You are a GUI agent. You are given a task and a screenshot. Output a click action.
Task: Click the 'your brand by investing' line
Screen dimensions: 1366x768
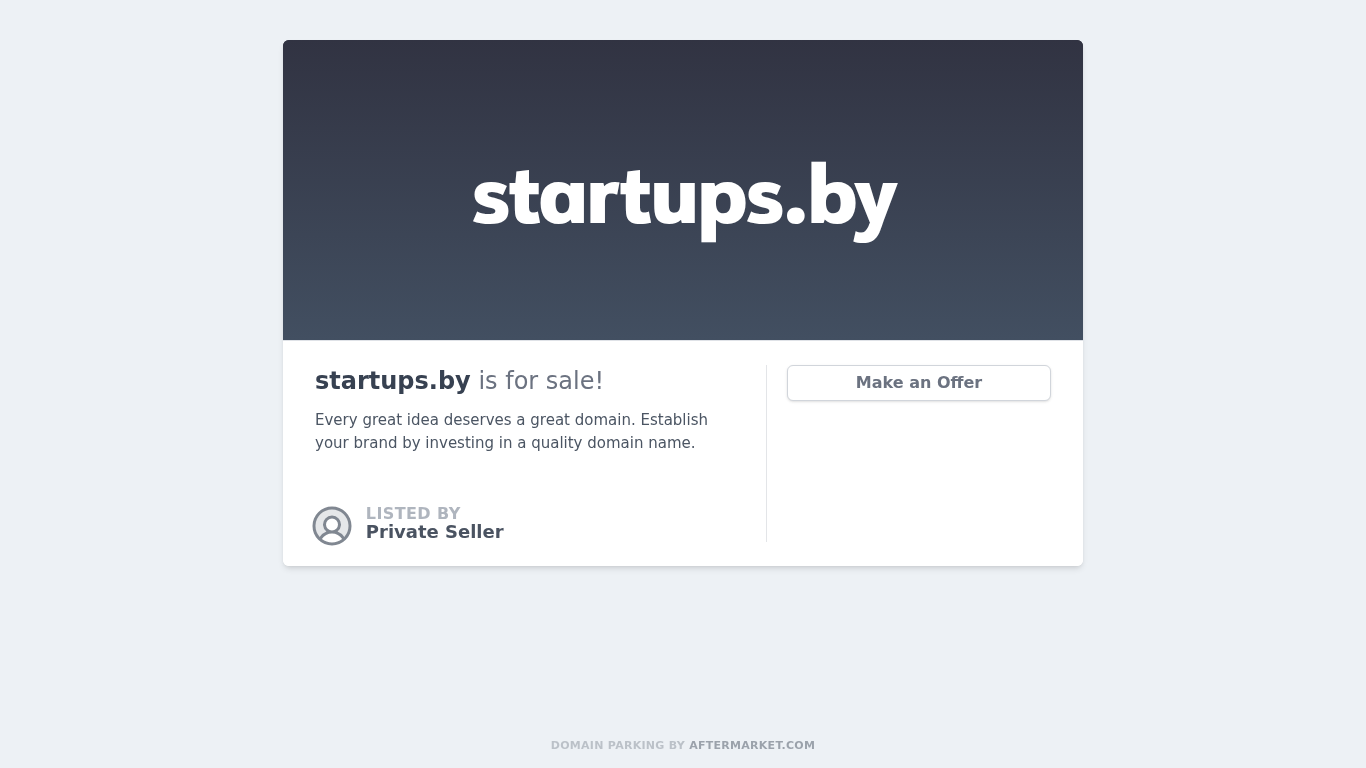505,443
